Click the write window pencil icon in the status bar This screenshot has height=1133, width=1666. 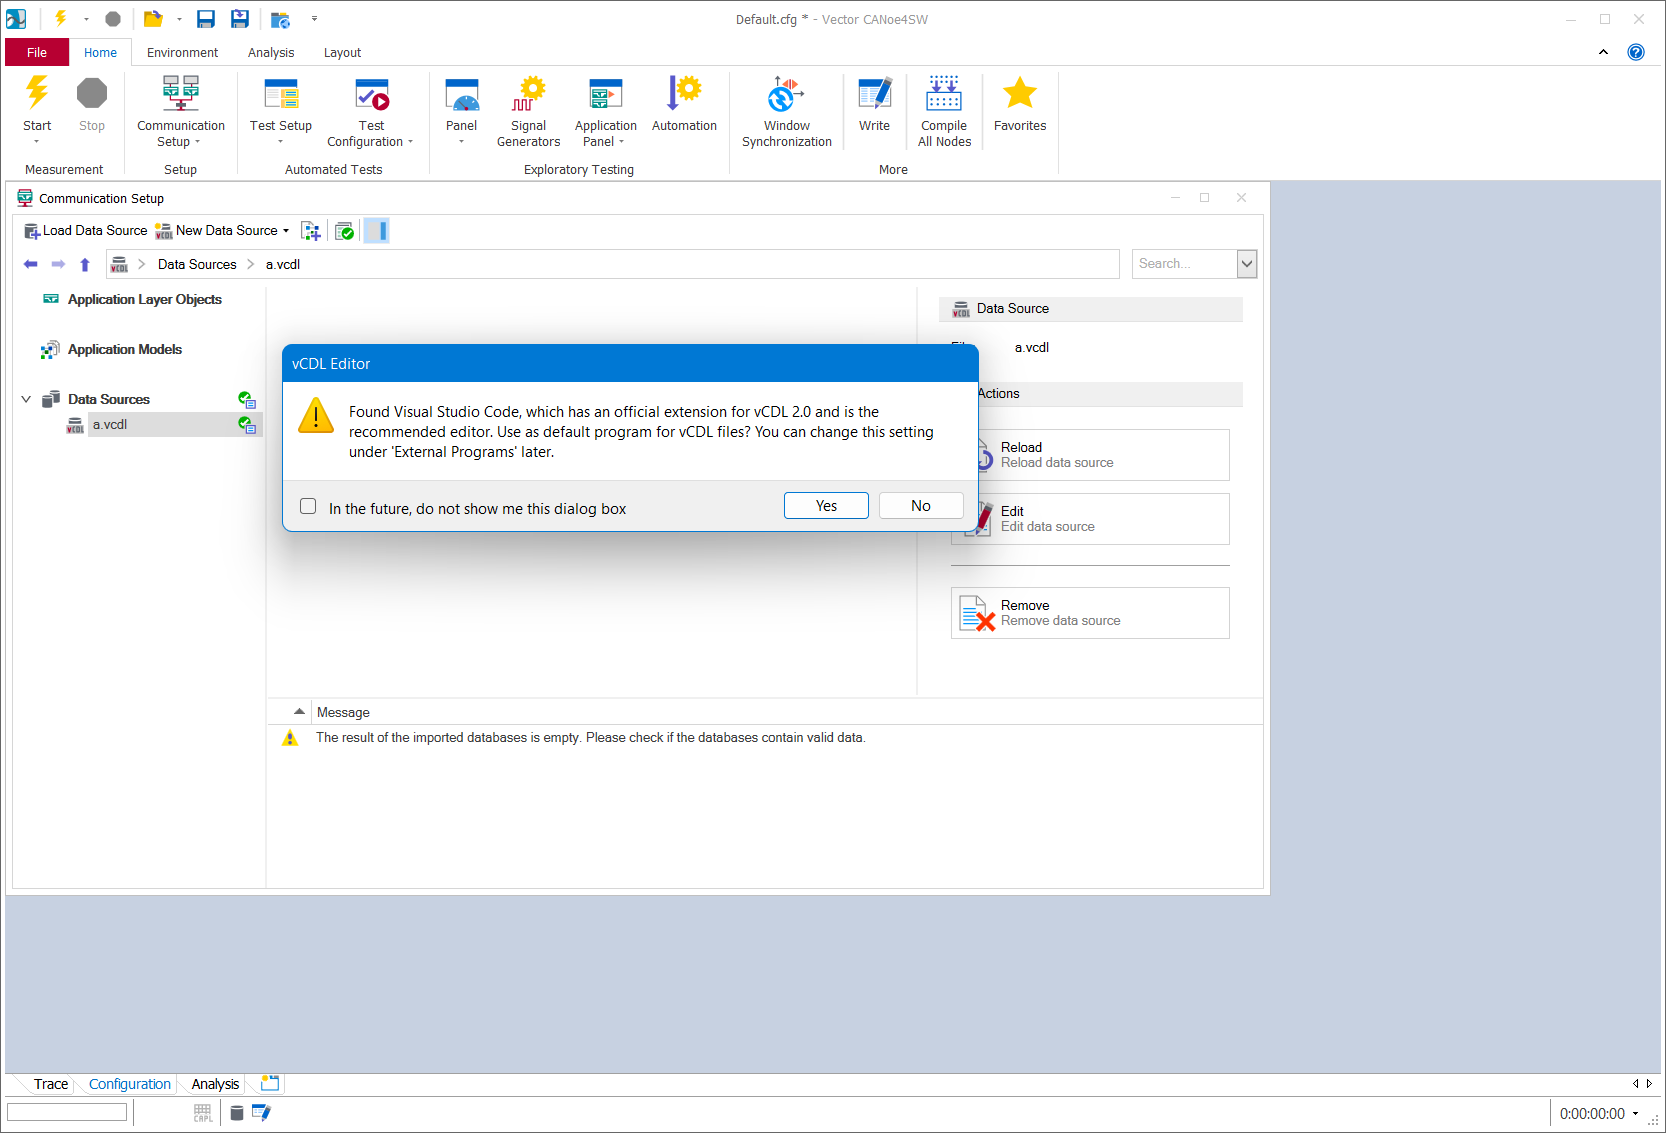261,1113
